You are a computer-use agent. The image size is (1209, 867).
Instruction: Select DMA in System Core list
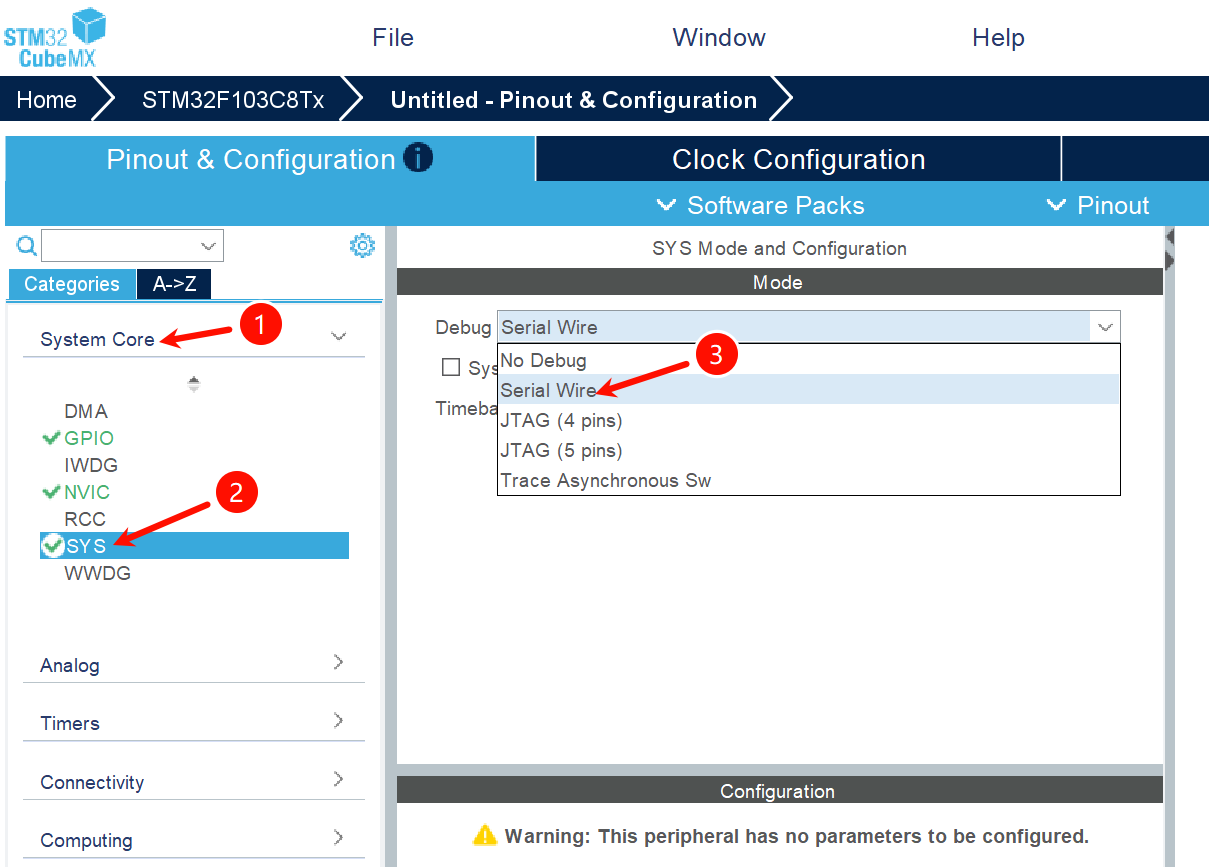point(86,411)
